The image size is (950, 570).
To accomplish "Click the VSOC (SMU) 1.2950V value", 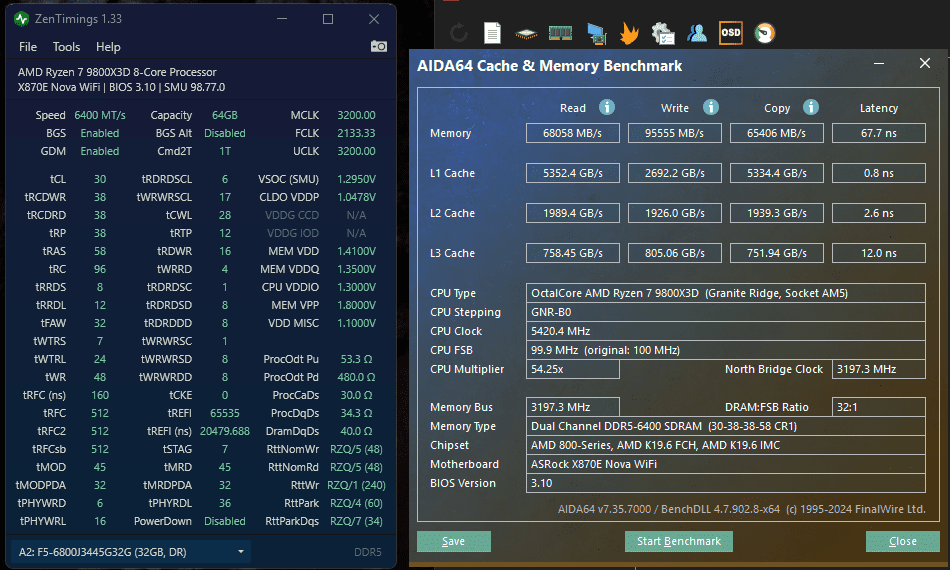I will tap(356, 179).
